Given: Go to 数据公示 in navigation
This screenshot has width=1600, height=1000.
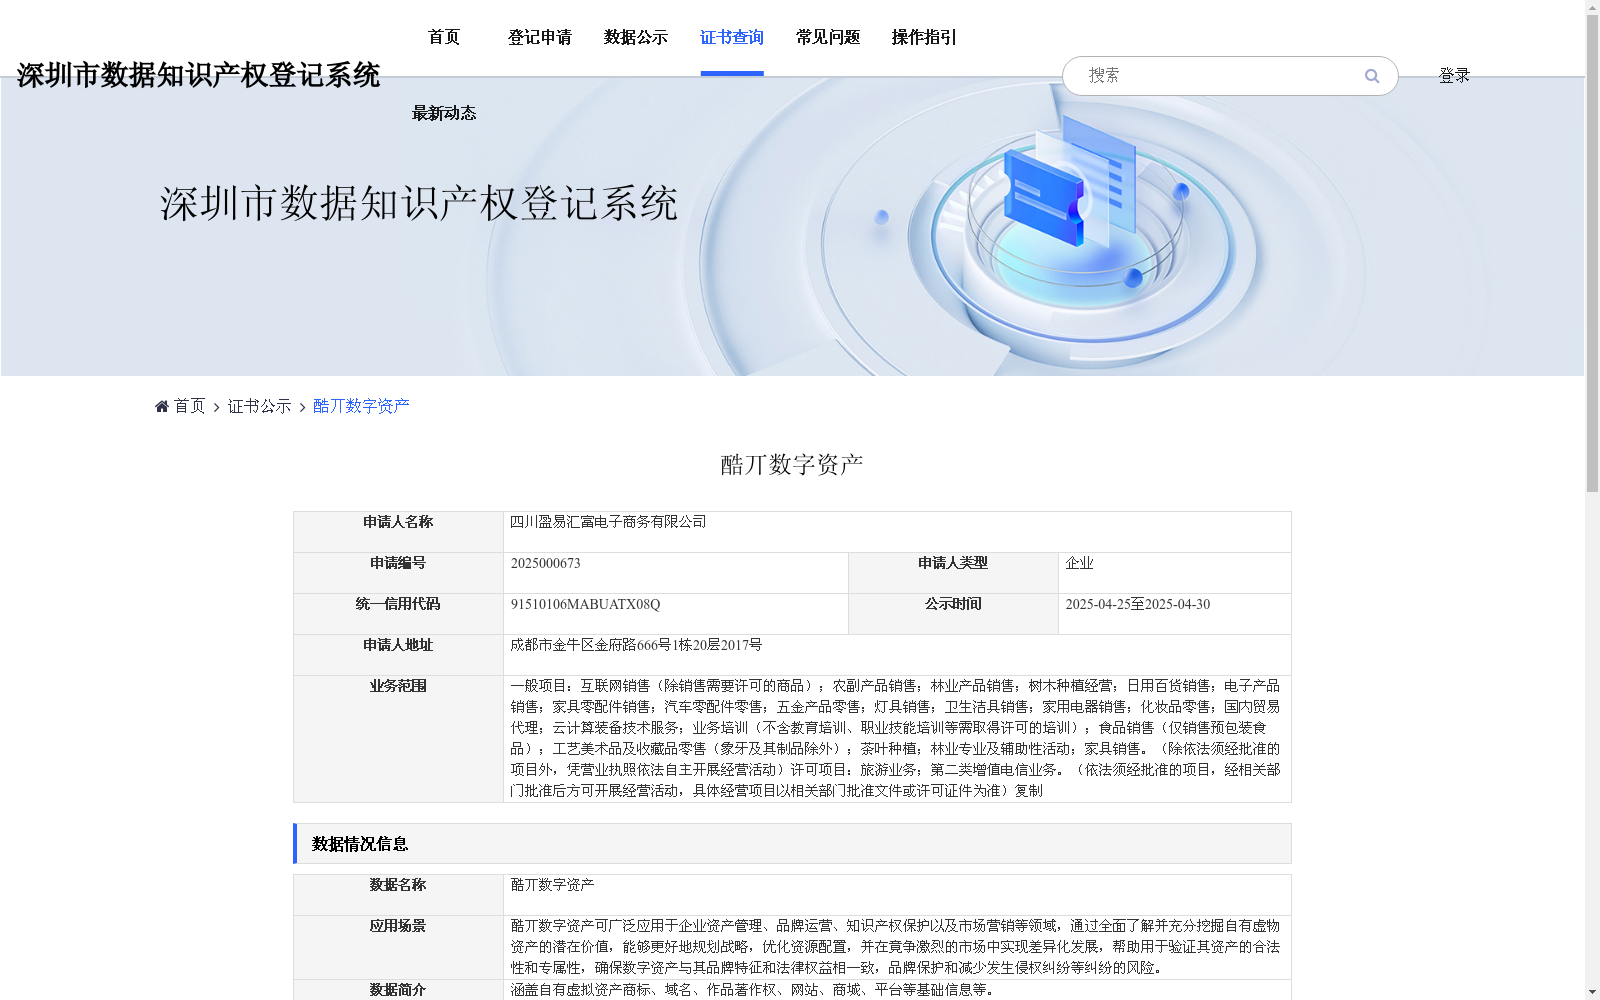Looking at the screenshot, I should tap(636, 37).
